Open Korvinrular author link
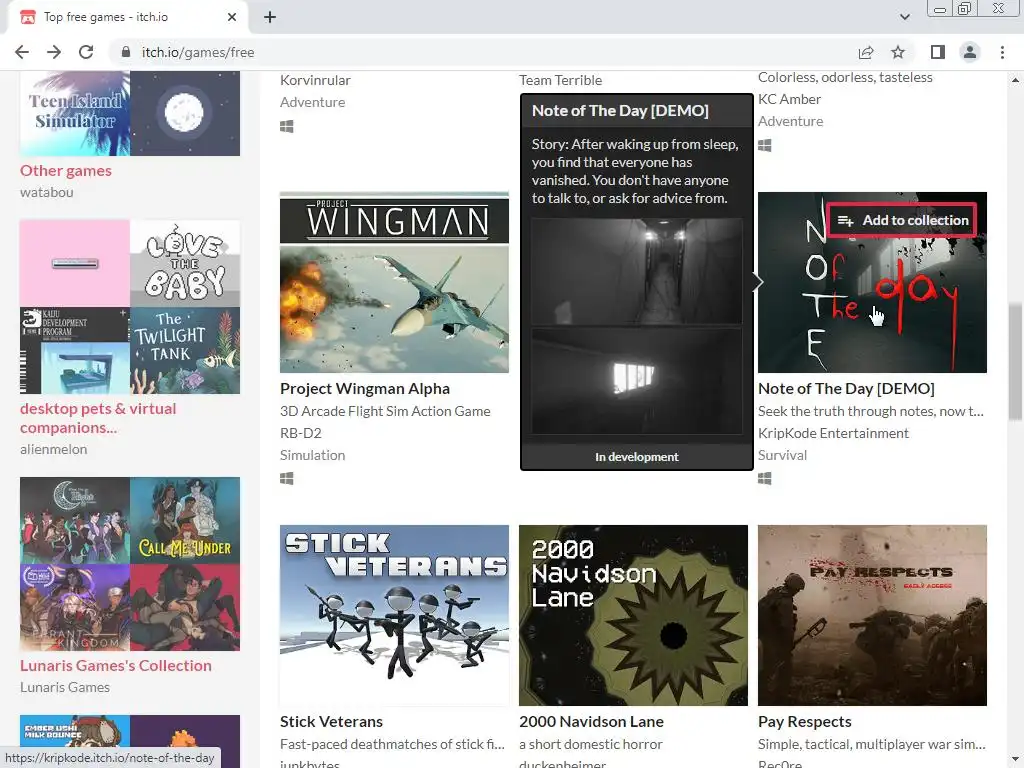This screenshot has width=1024, height=768. point(315,80)
